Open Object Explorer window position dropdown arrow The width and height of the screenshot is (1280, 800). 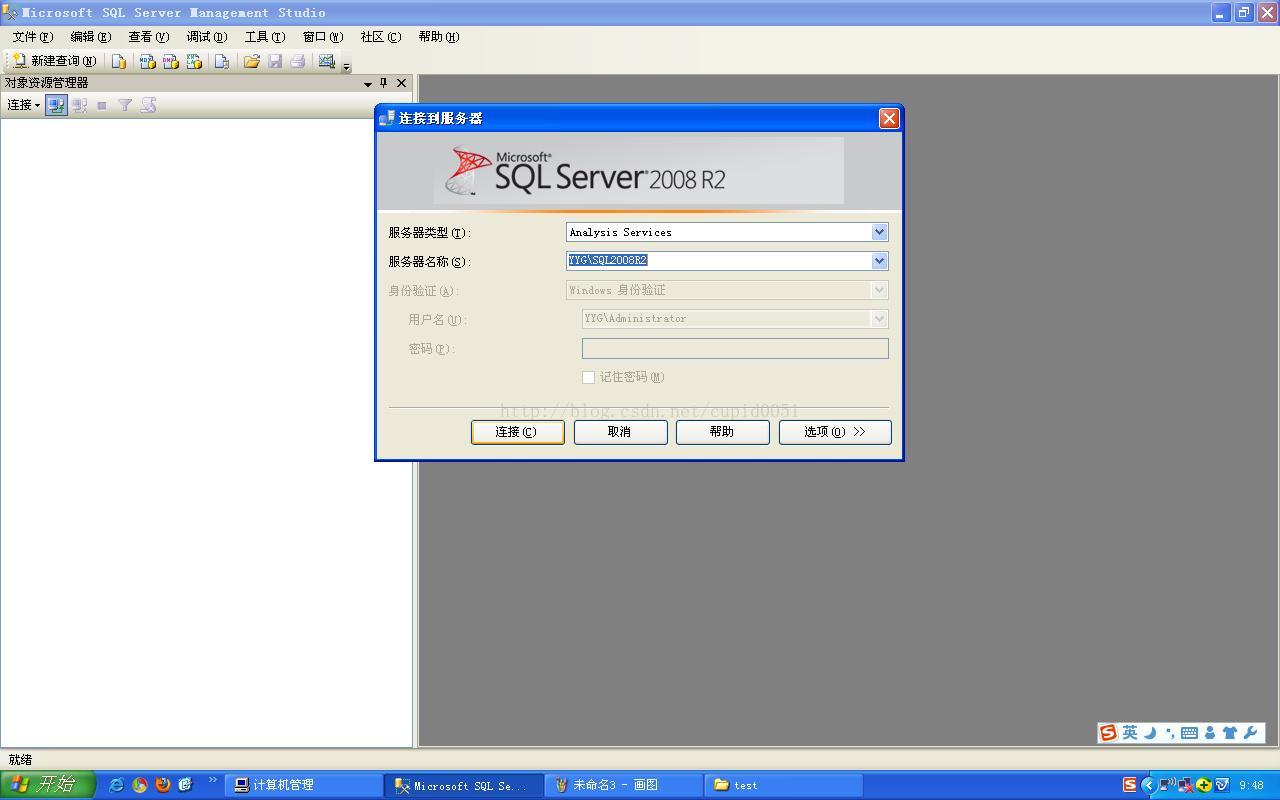(x=368, y=84)
